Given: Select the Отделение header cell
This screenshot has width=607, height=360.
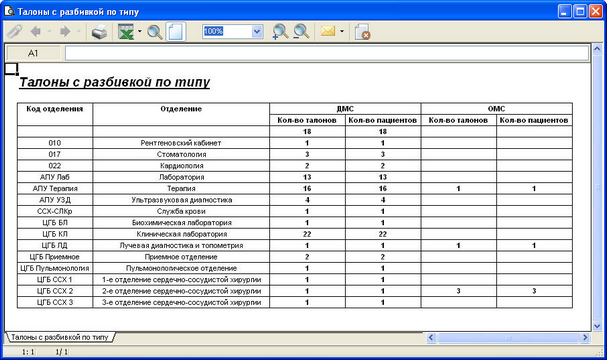Looking at the screenshot, I should coord(181,114).
